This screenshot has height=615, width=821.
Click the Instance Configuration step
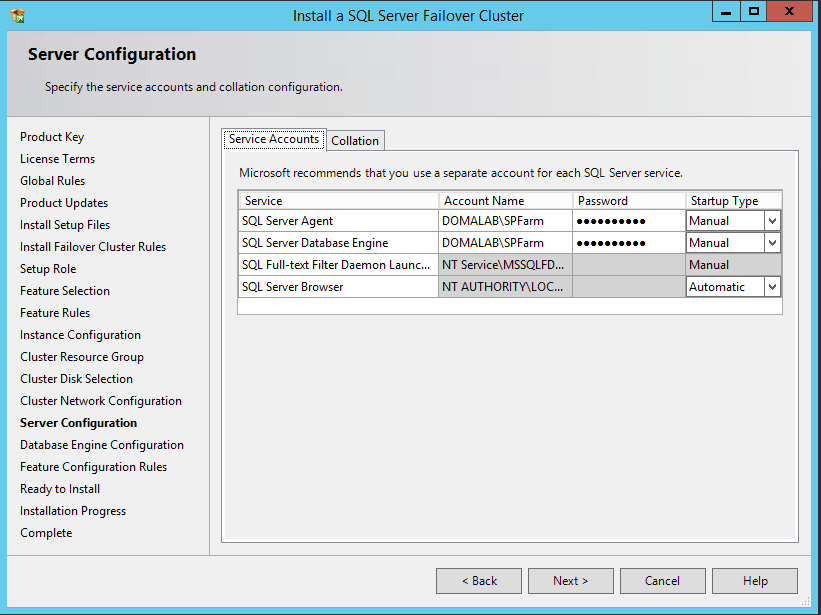(x=80, y=335)
